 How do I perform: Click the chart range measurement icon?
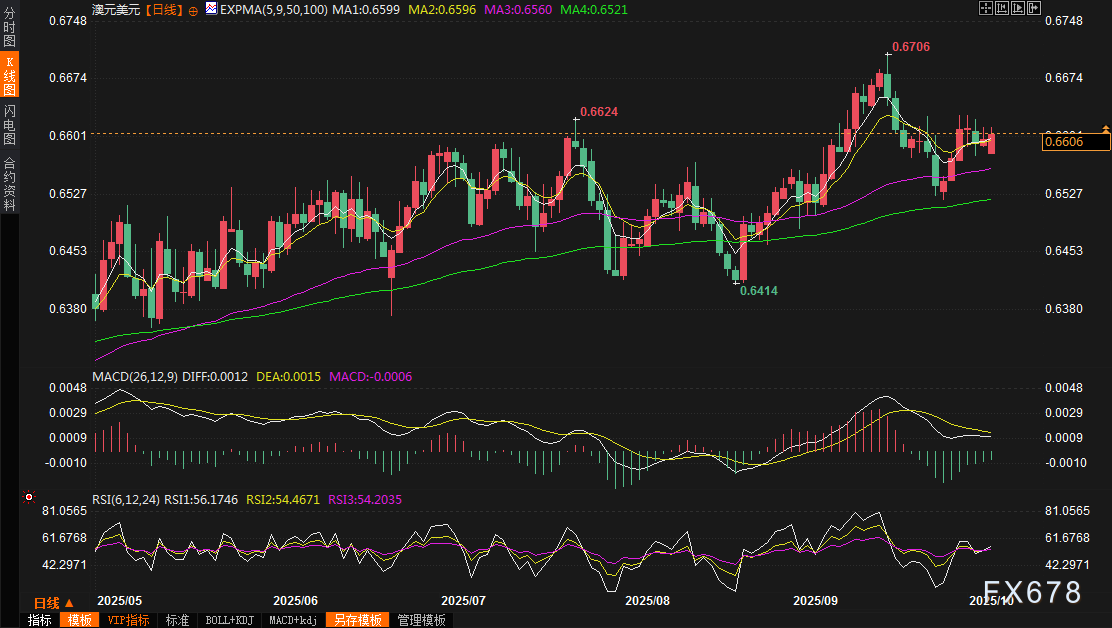coord(1001,8)
